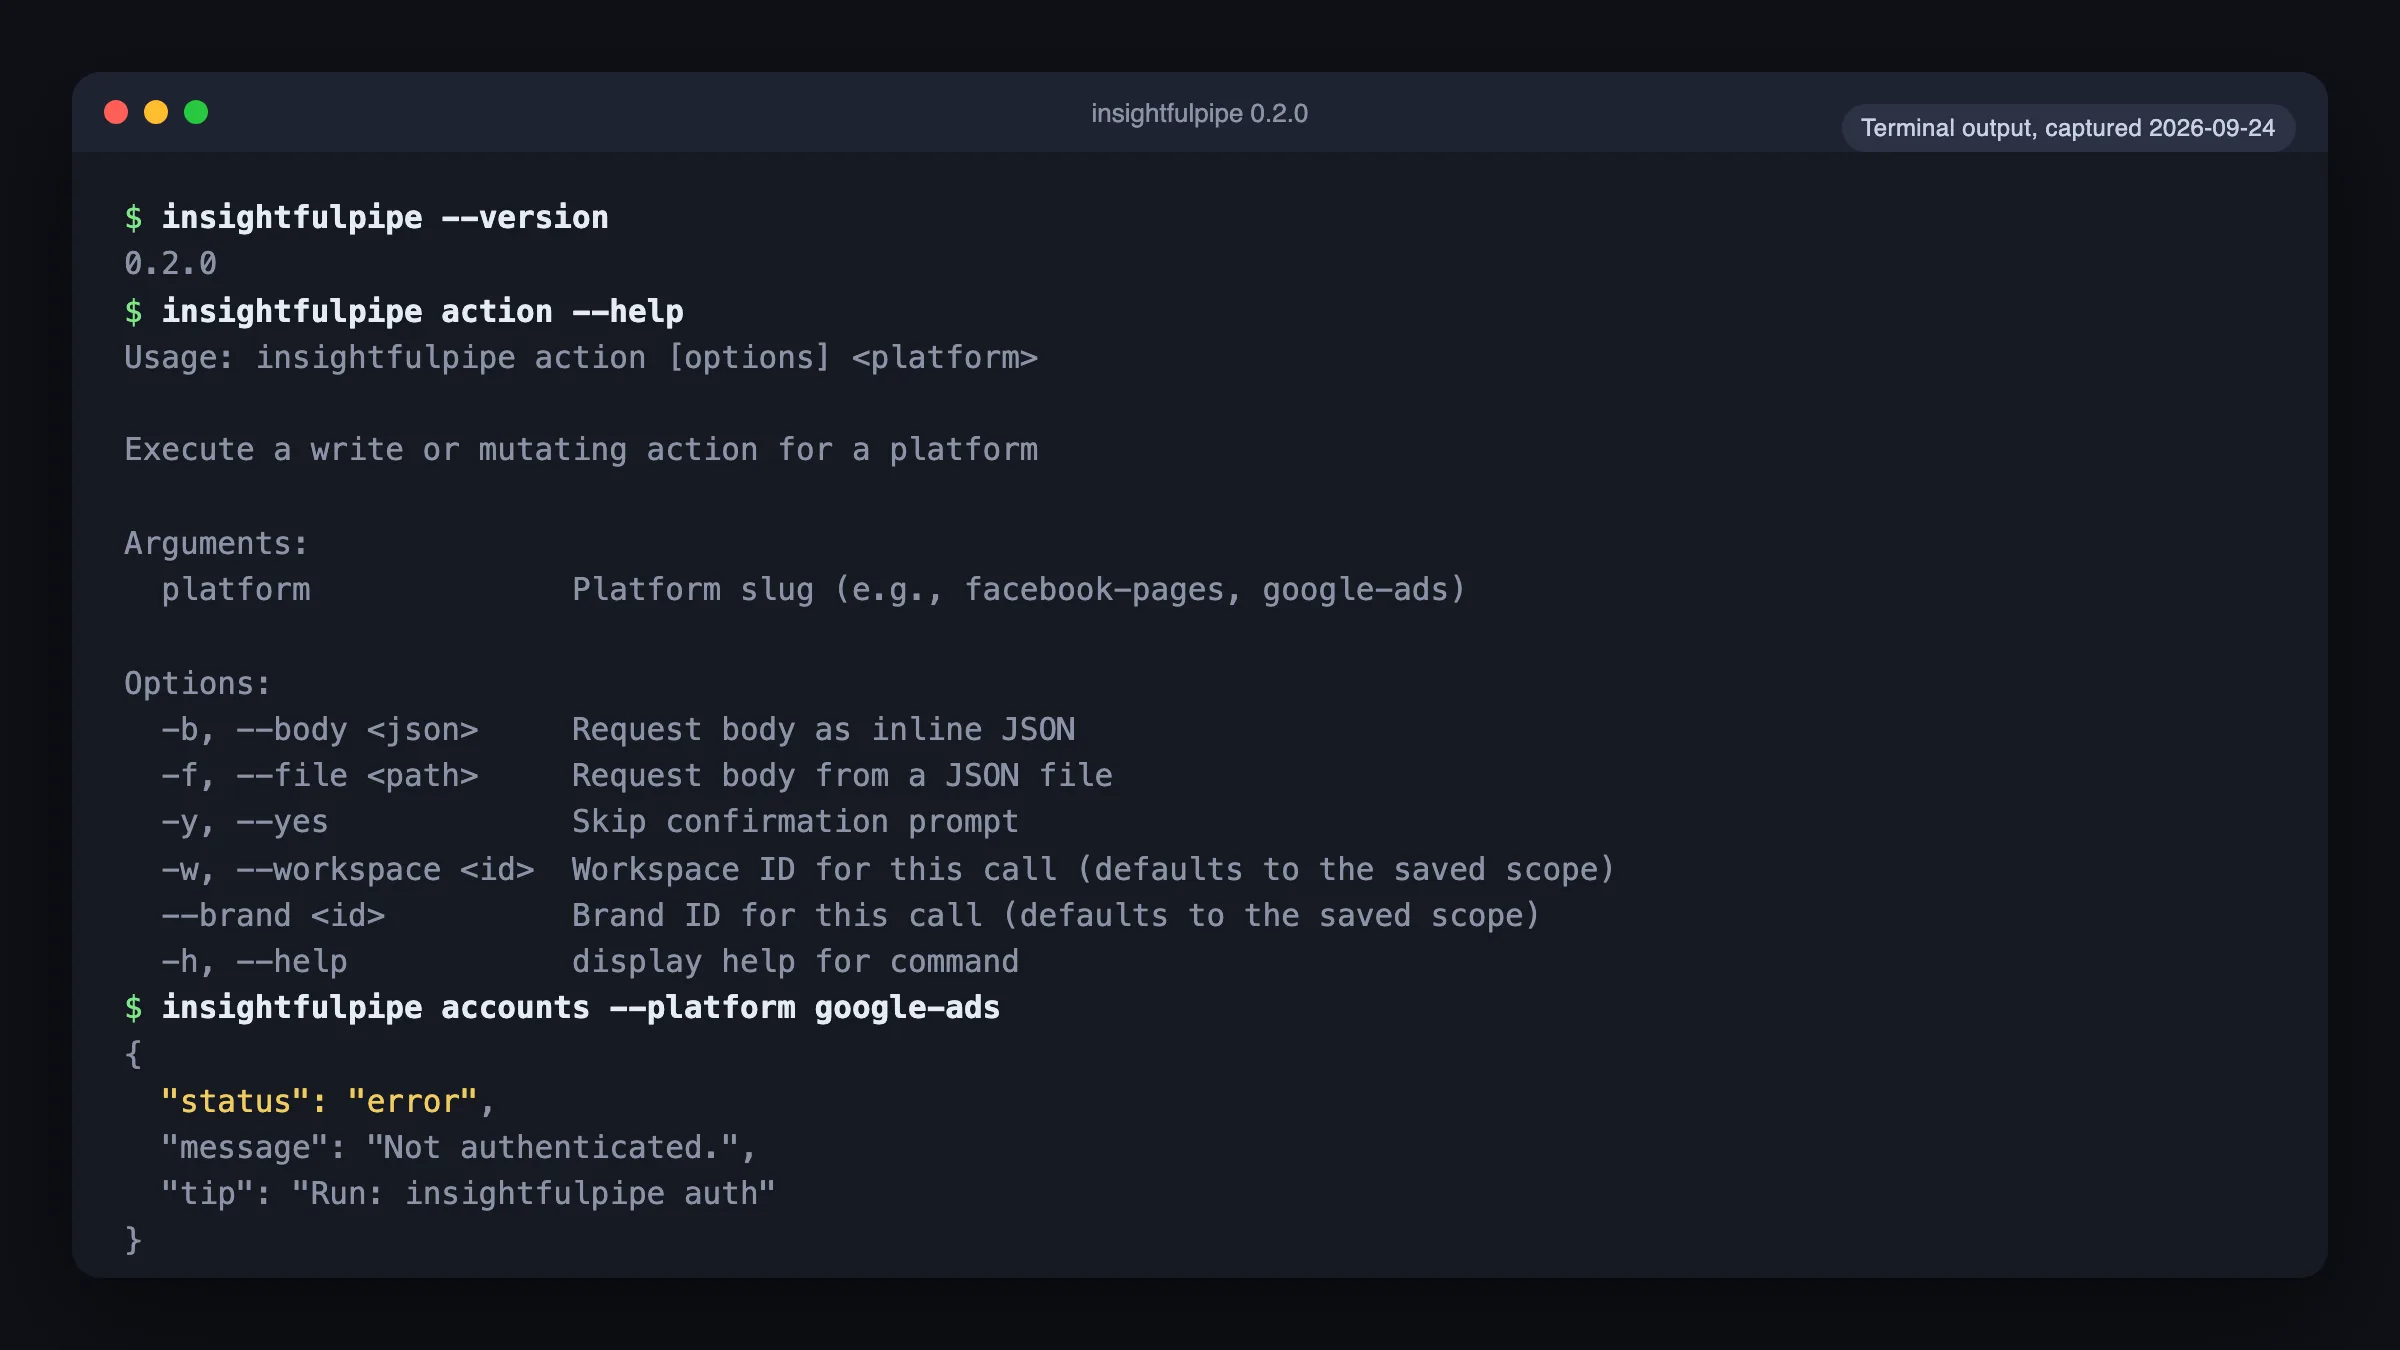Click 'Skip confirmation prompt' description

tap(795, 821)
